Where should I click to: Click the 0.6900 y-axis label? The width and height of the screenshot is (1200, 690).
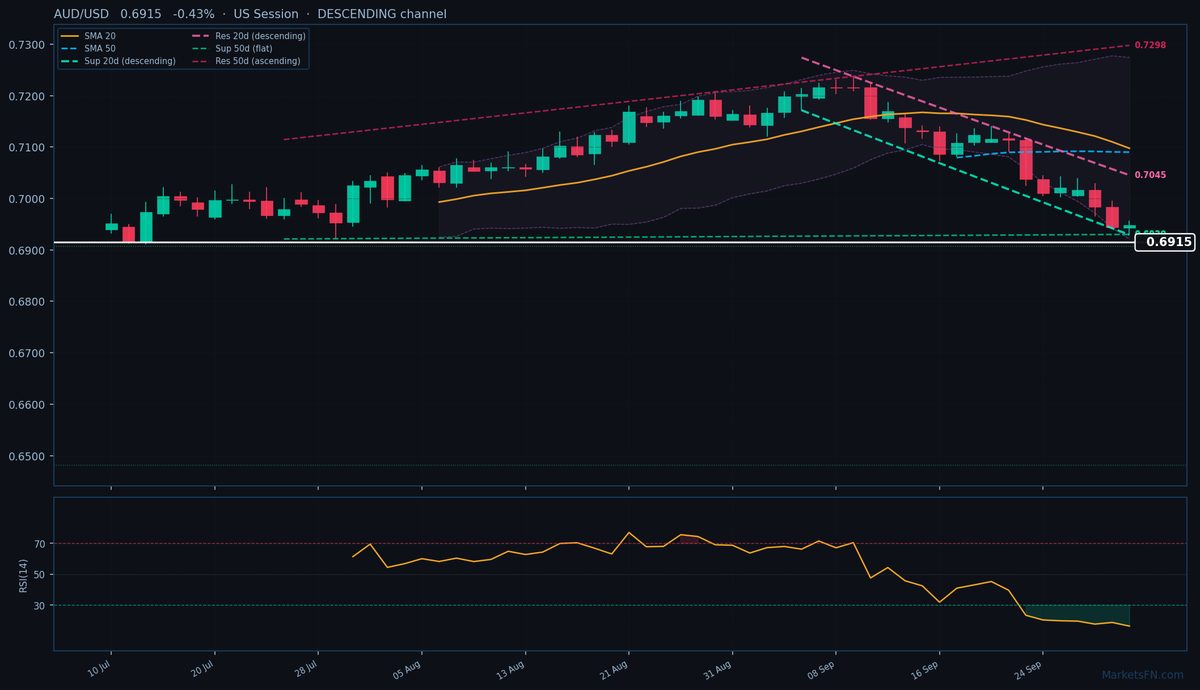pos(27,251)
